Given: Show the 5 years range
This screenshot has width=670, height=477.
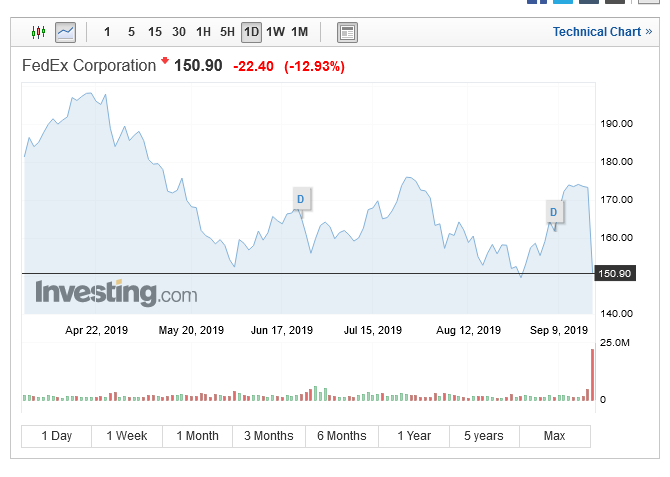Looking at the screenshot, I should tap(484, 436).
